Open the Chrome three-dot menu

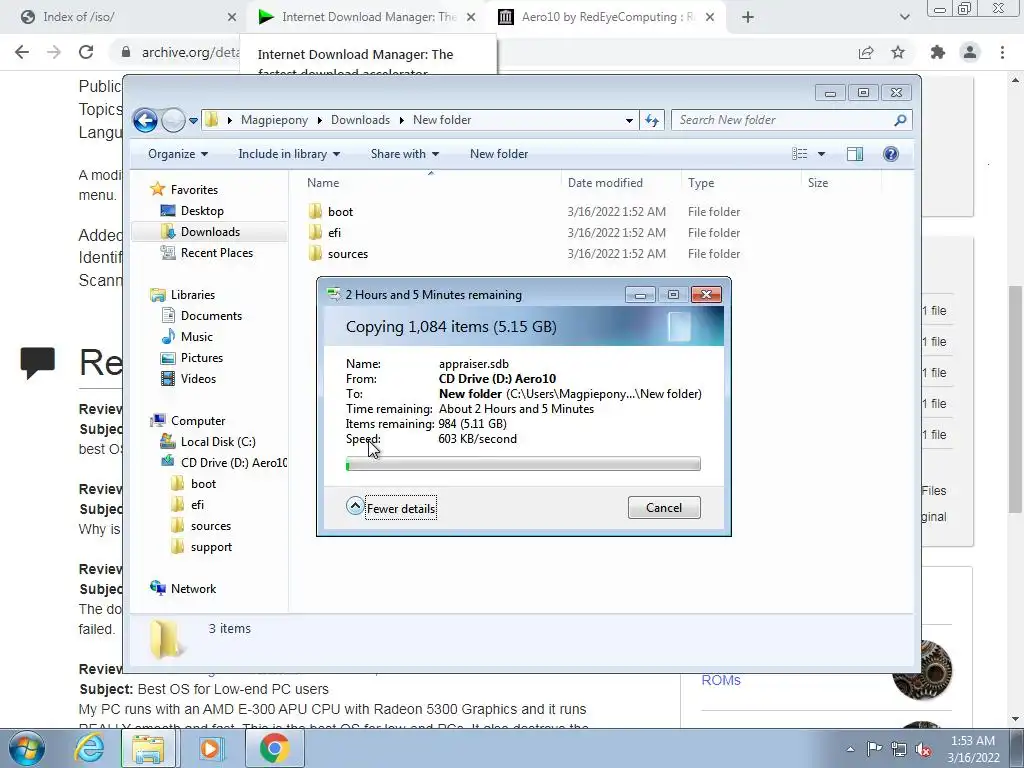click(1002, 53)
